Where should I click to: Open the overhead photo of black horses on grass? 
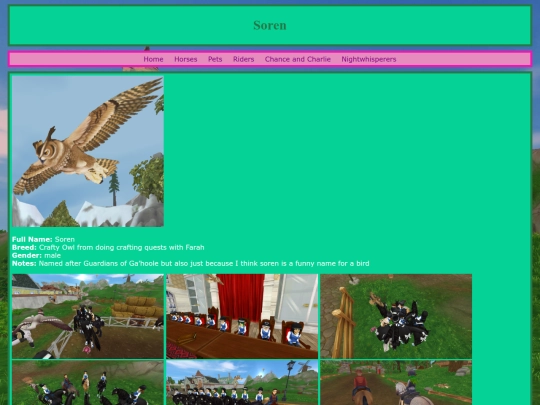(x=396, y=316)
